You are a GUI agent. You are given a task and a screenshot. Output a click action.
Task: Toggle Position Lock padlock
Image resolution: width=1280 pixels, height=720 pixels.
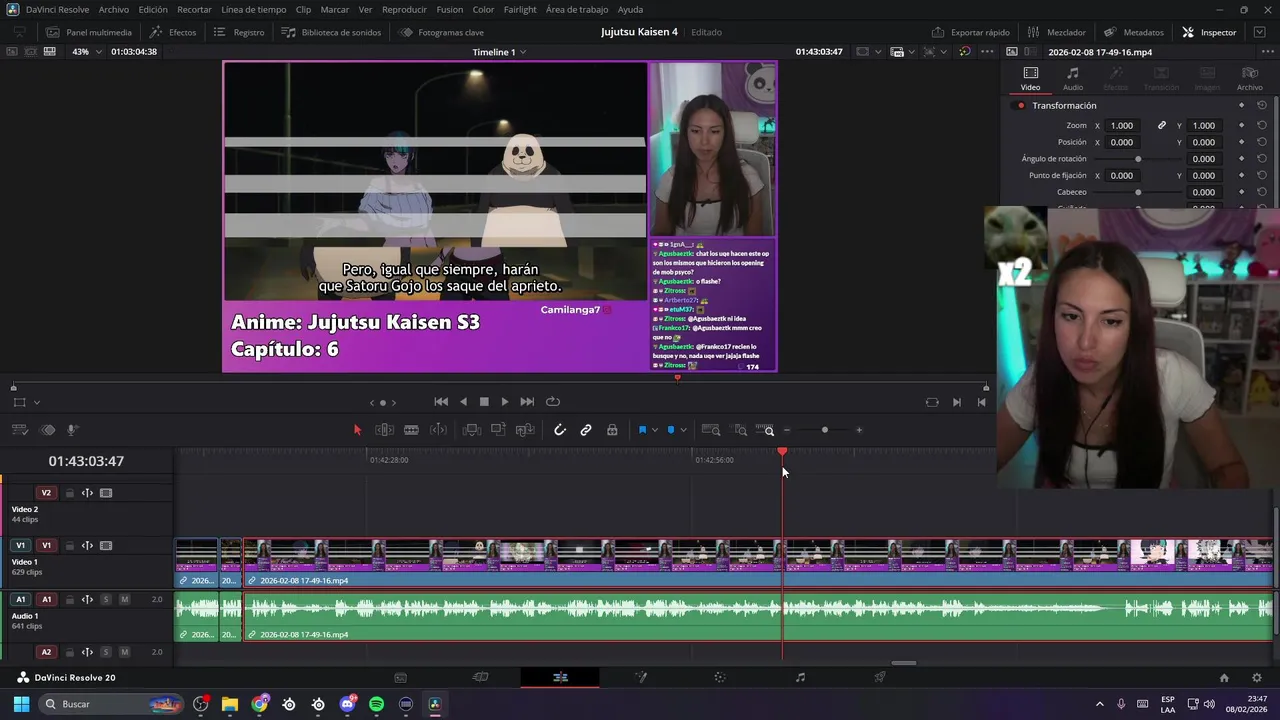[612, 430]
